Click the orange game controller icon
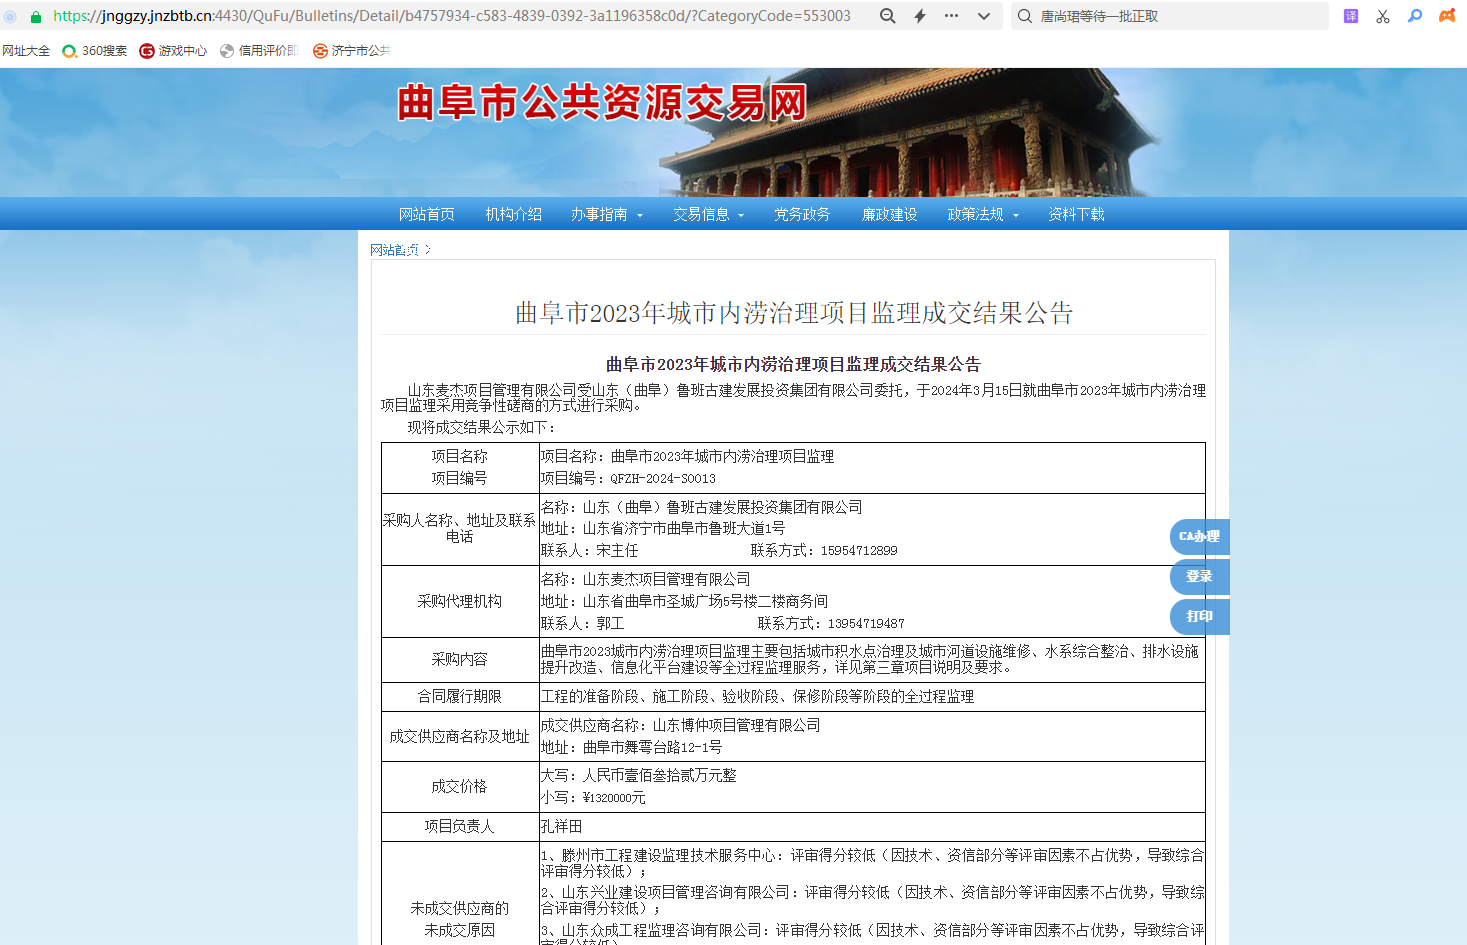Screen dimensions: 1467x945 tap(1447, 16)
